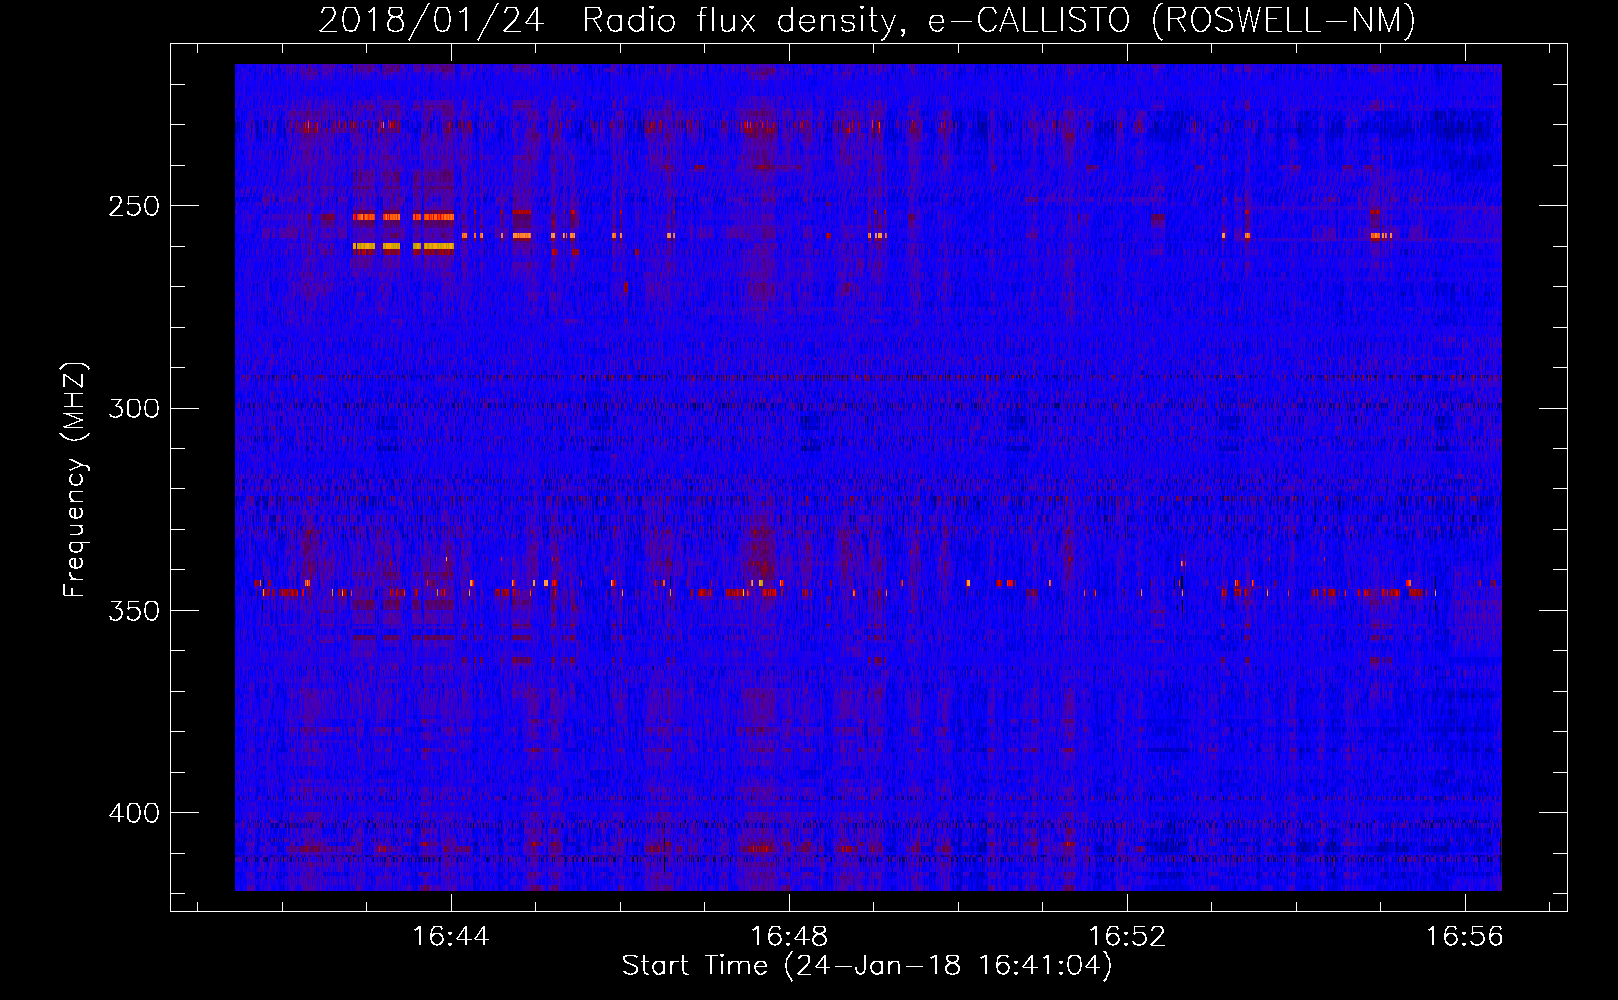Click the 400 frequency tick label
The image size is (1618, 1000).
pos(134,813)
